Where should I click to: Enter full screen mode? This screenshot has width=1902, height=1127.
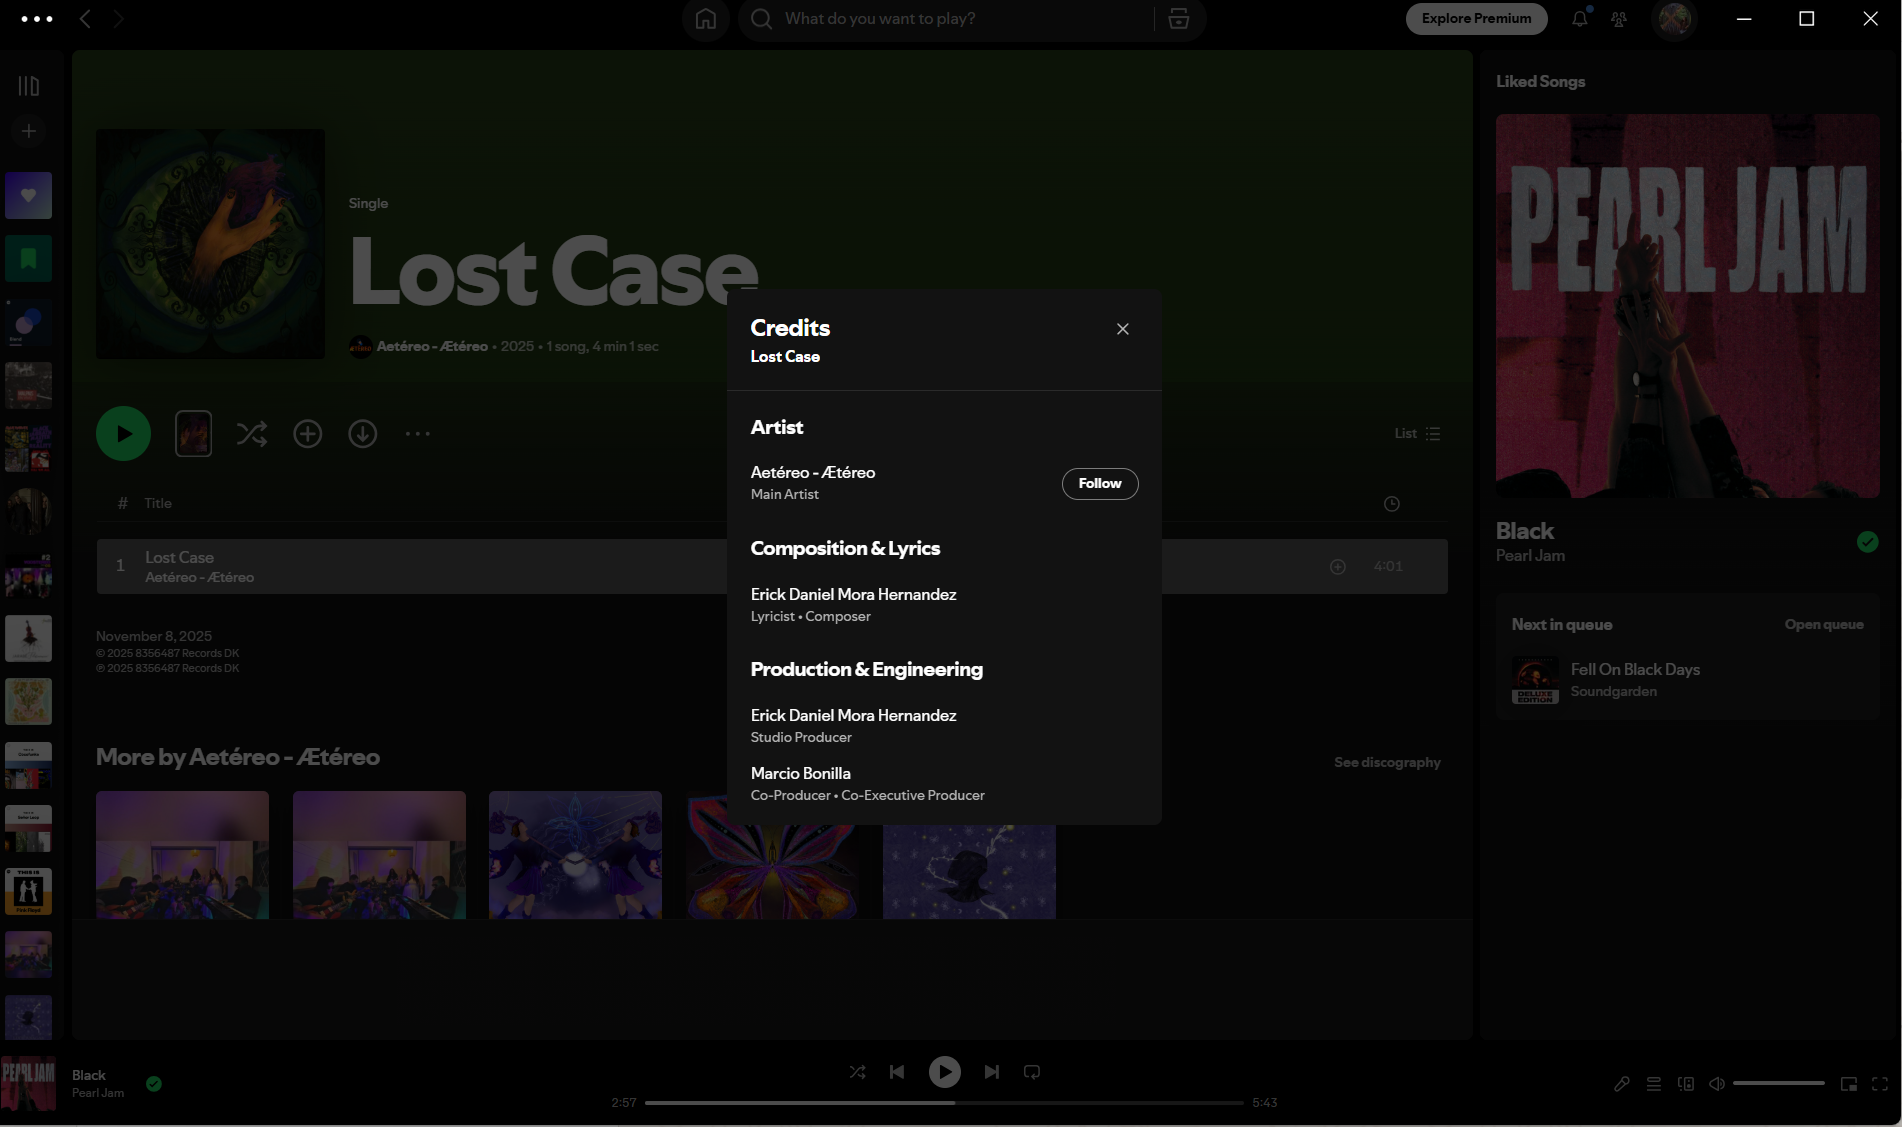1880,1084
